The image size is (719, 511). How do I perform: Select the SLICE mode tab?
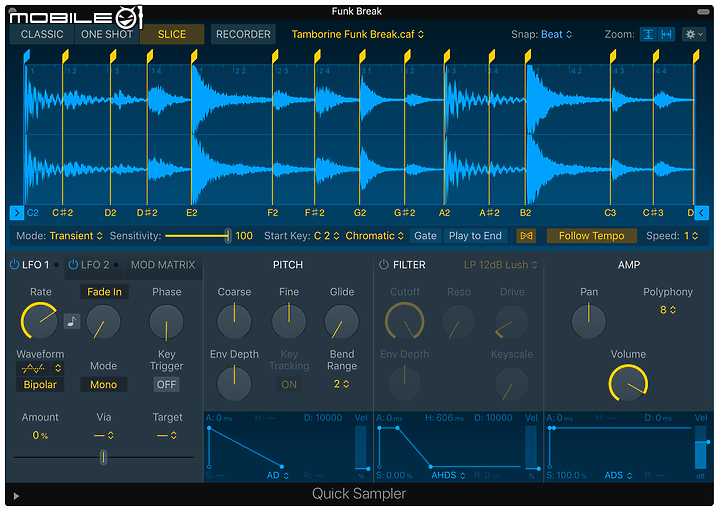pyautogui.click(x=172, y=34)
